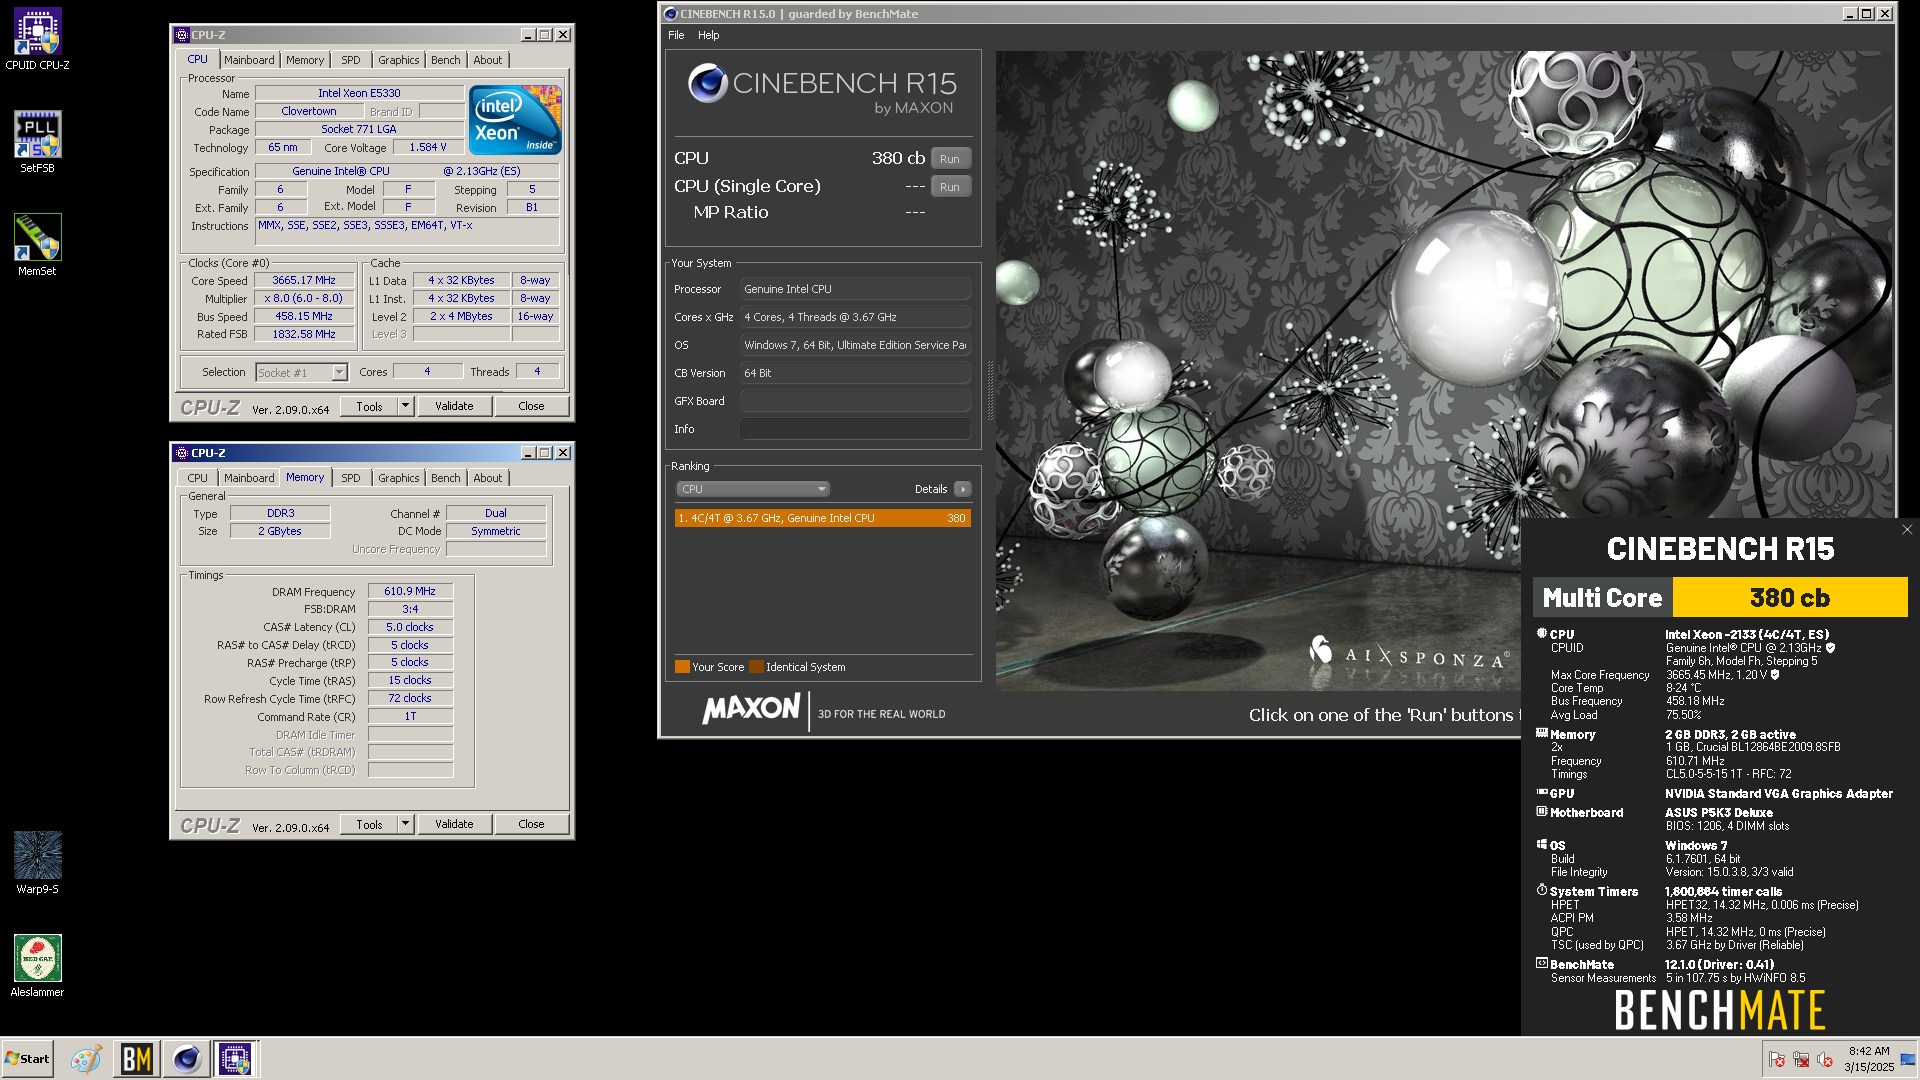Click the MAXON logo in Cinebench footer
The image size is (1920, 1080).
(x=751, y=710)
